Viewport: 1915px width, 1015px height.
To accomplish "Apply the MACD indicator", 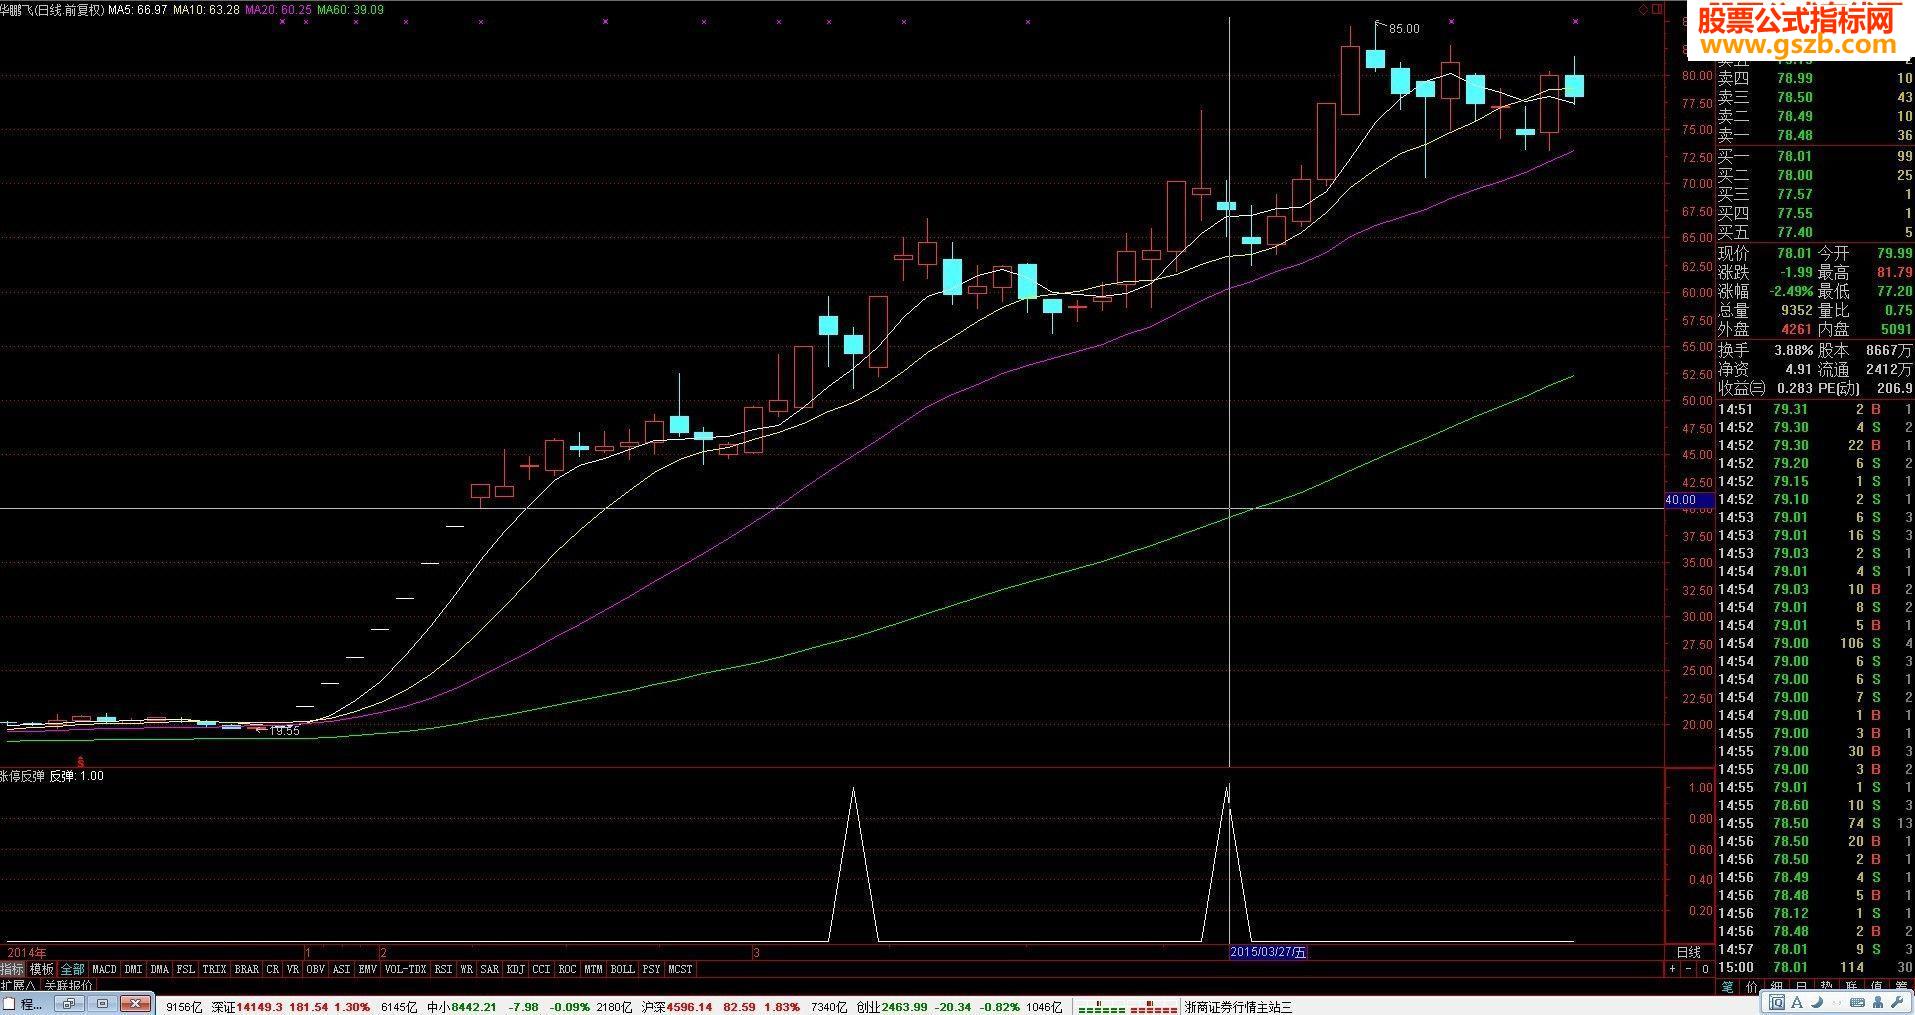I will click(104, 969).
